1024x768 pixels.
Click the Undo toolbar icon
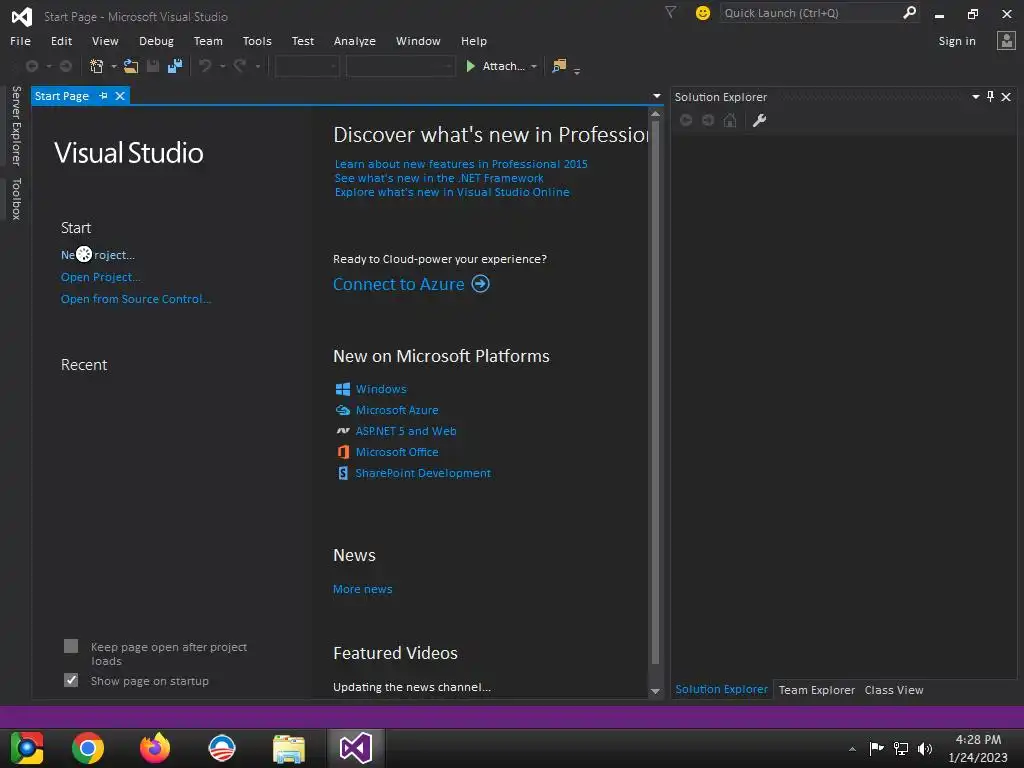coord(205,66)
